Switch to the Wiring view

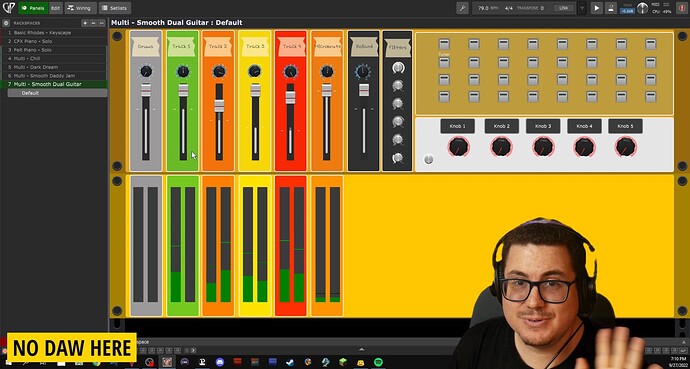pyautogui.click(x=80, y=8)
